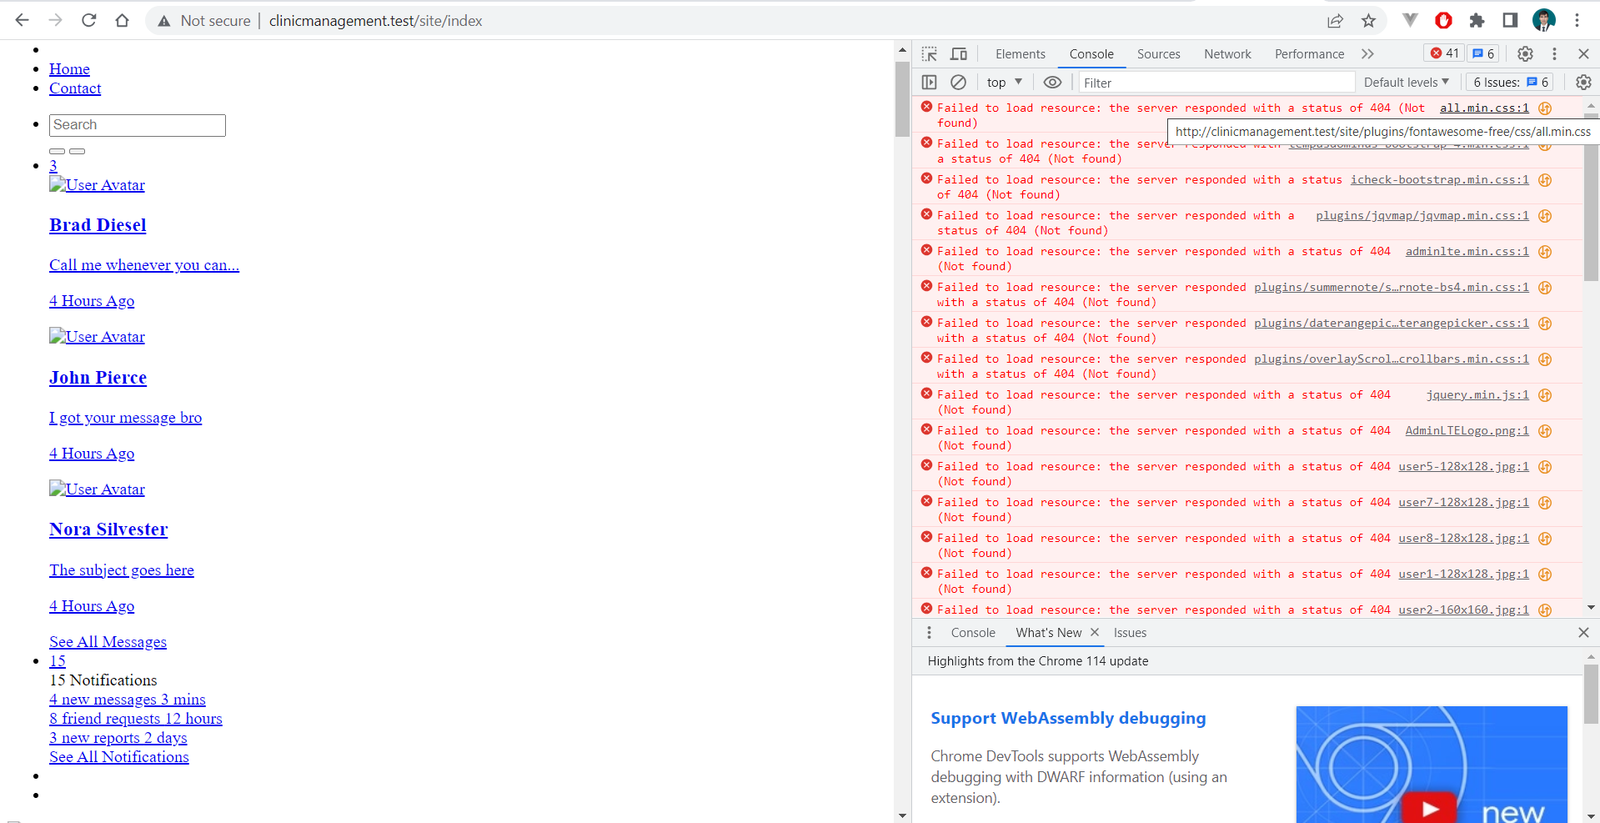
Task: Open 8 friend requests notification
Action: coord(136,718)
